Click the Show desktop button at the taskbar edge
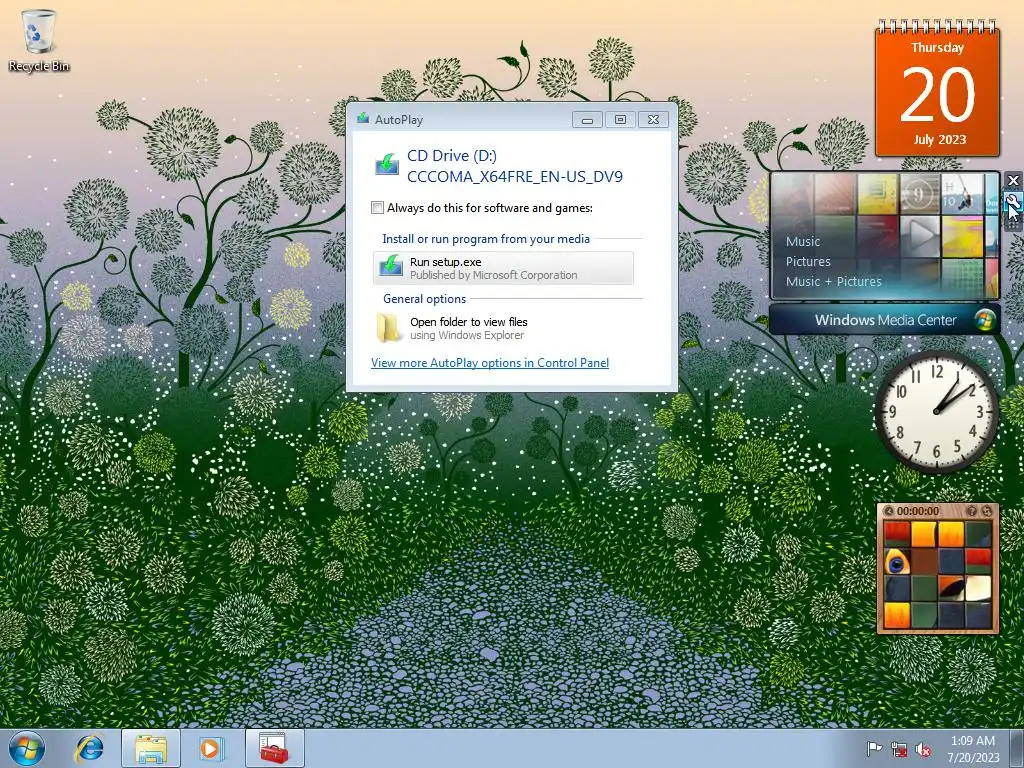The image size is (1024, 768). [x=1016, y=748]
